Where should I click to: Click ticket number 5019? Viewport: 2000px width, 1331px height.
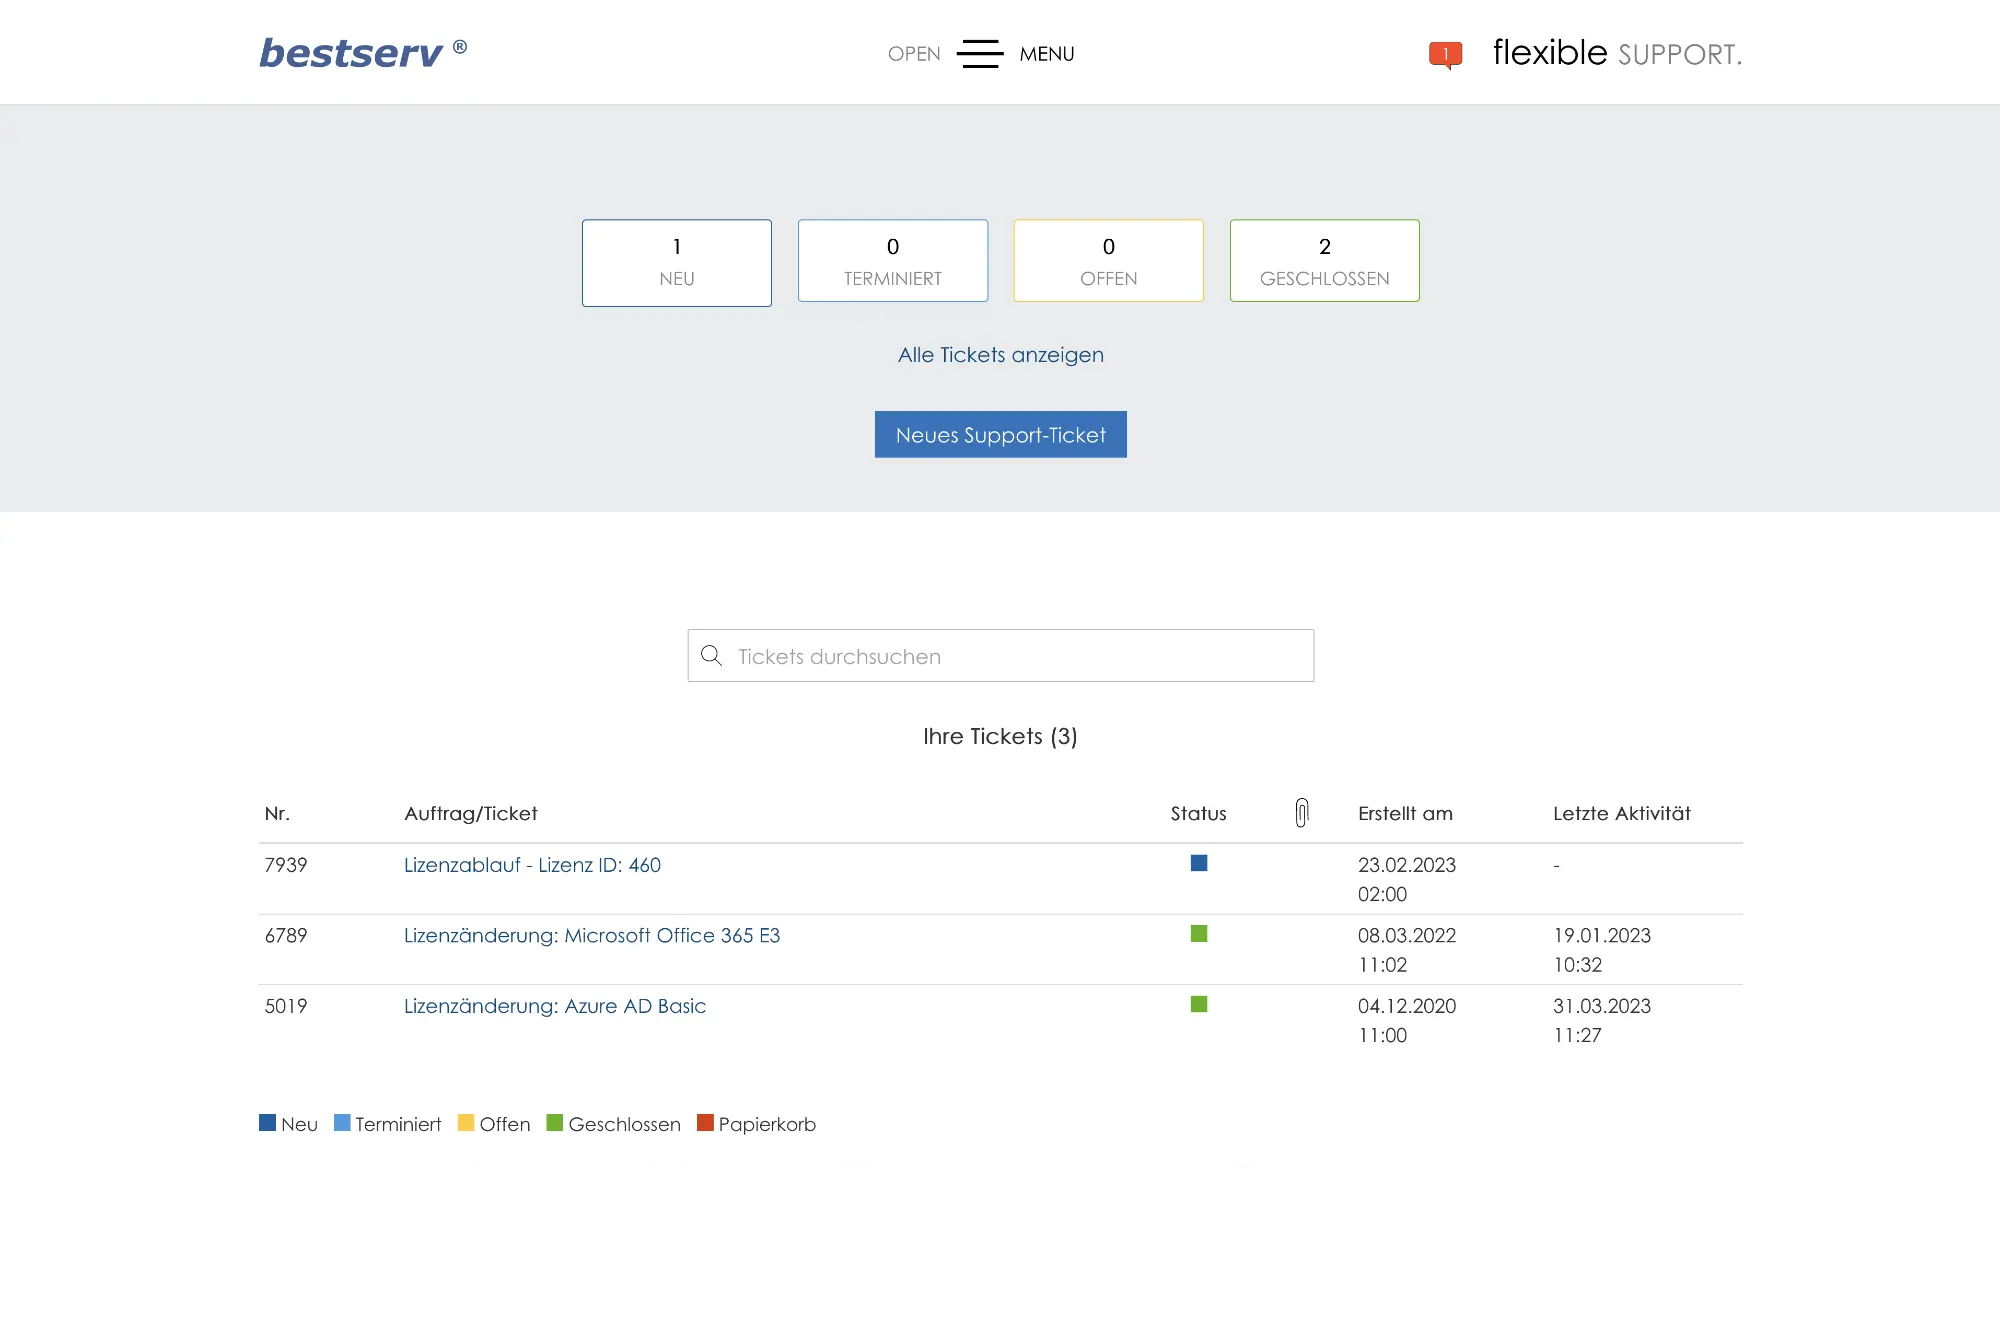(286, 1006)
